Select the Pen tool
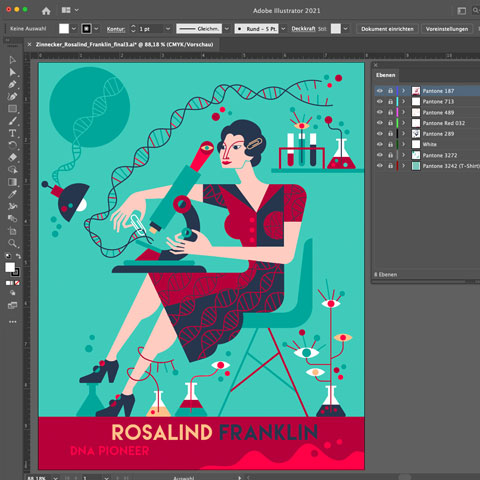Viewport: 480px width, 480px height. point(12,84)
